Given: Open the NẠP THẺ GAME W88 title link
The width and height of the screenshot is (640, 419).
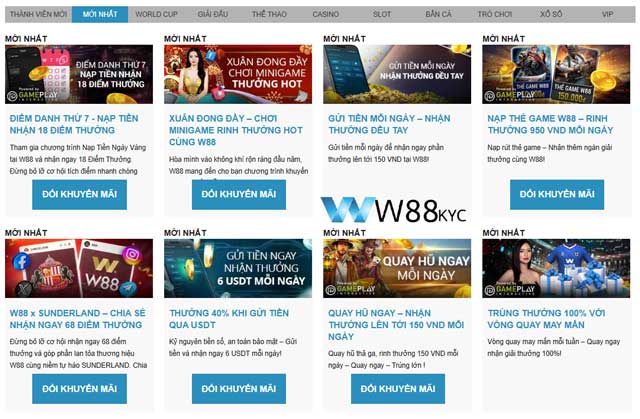Looking at the screenshot, I should [548, 123].
